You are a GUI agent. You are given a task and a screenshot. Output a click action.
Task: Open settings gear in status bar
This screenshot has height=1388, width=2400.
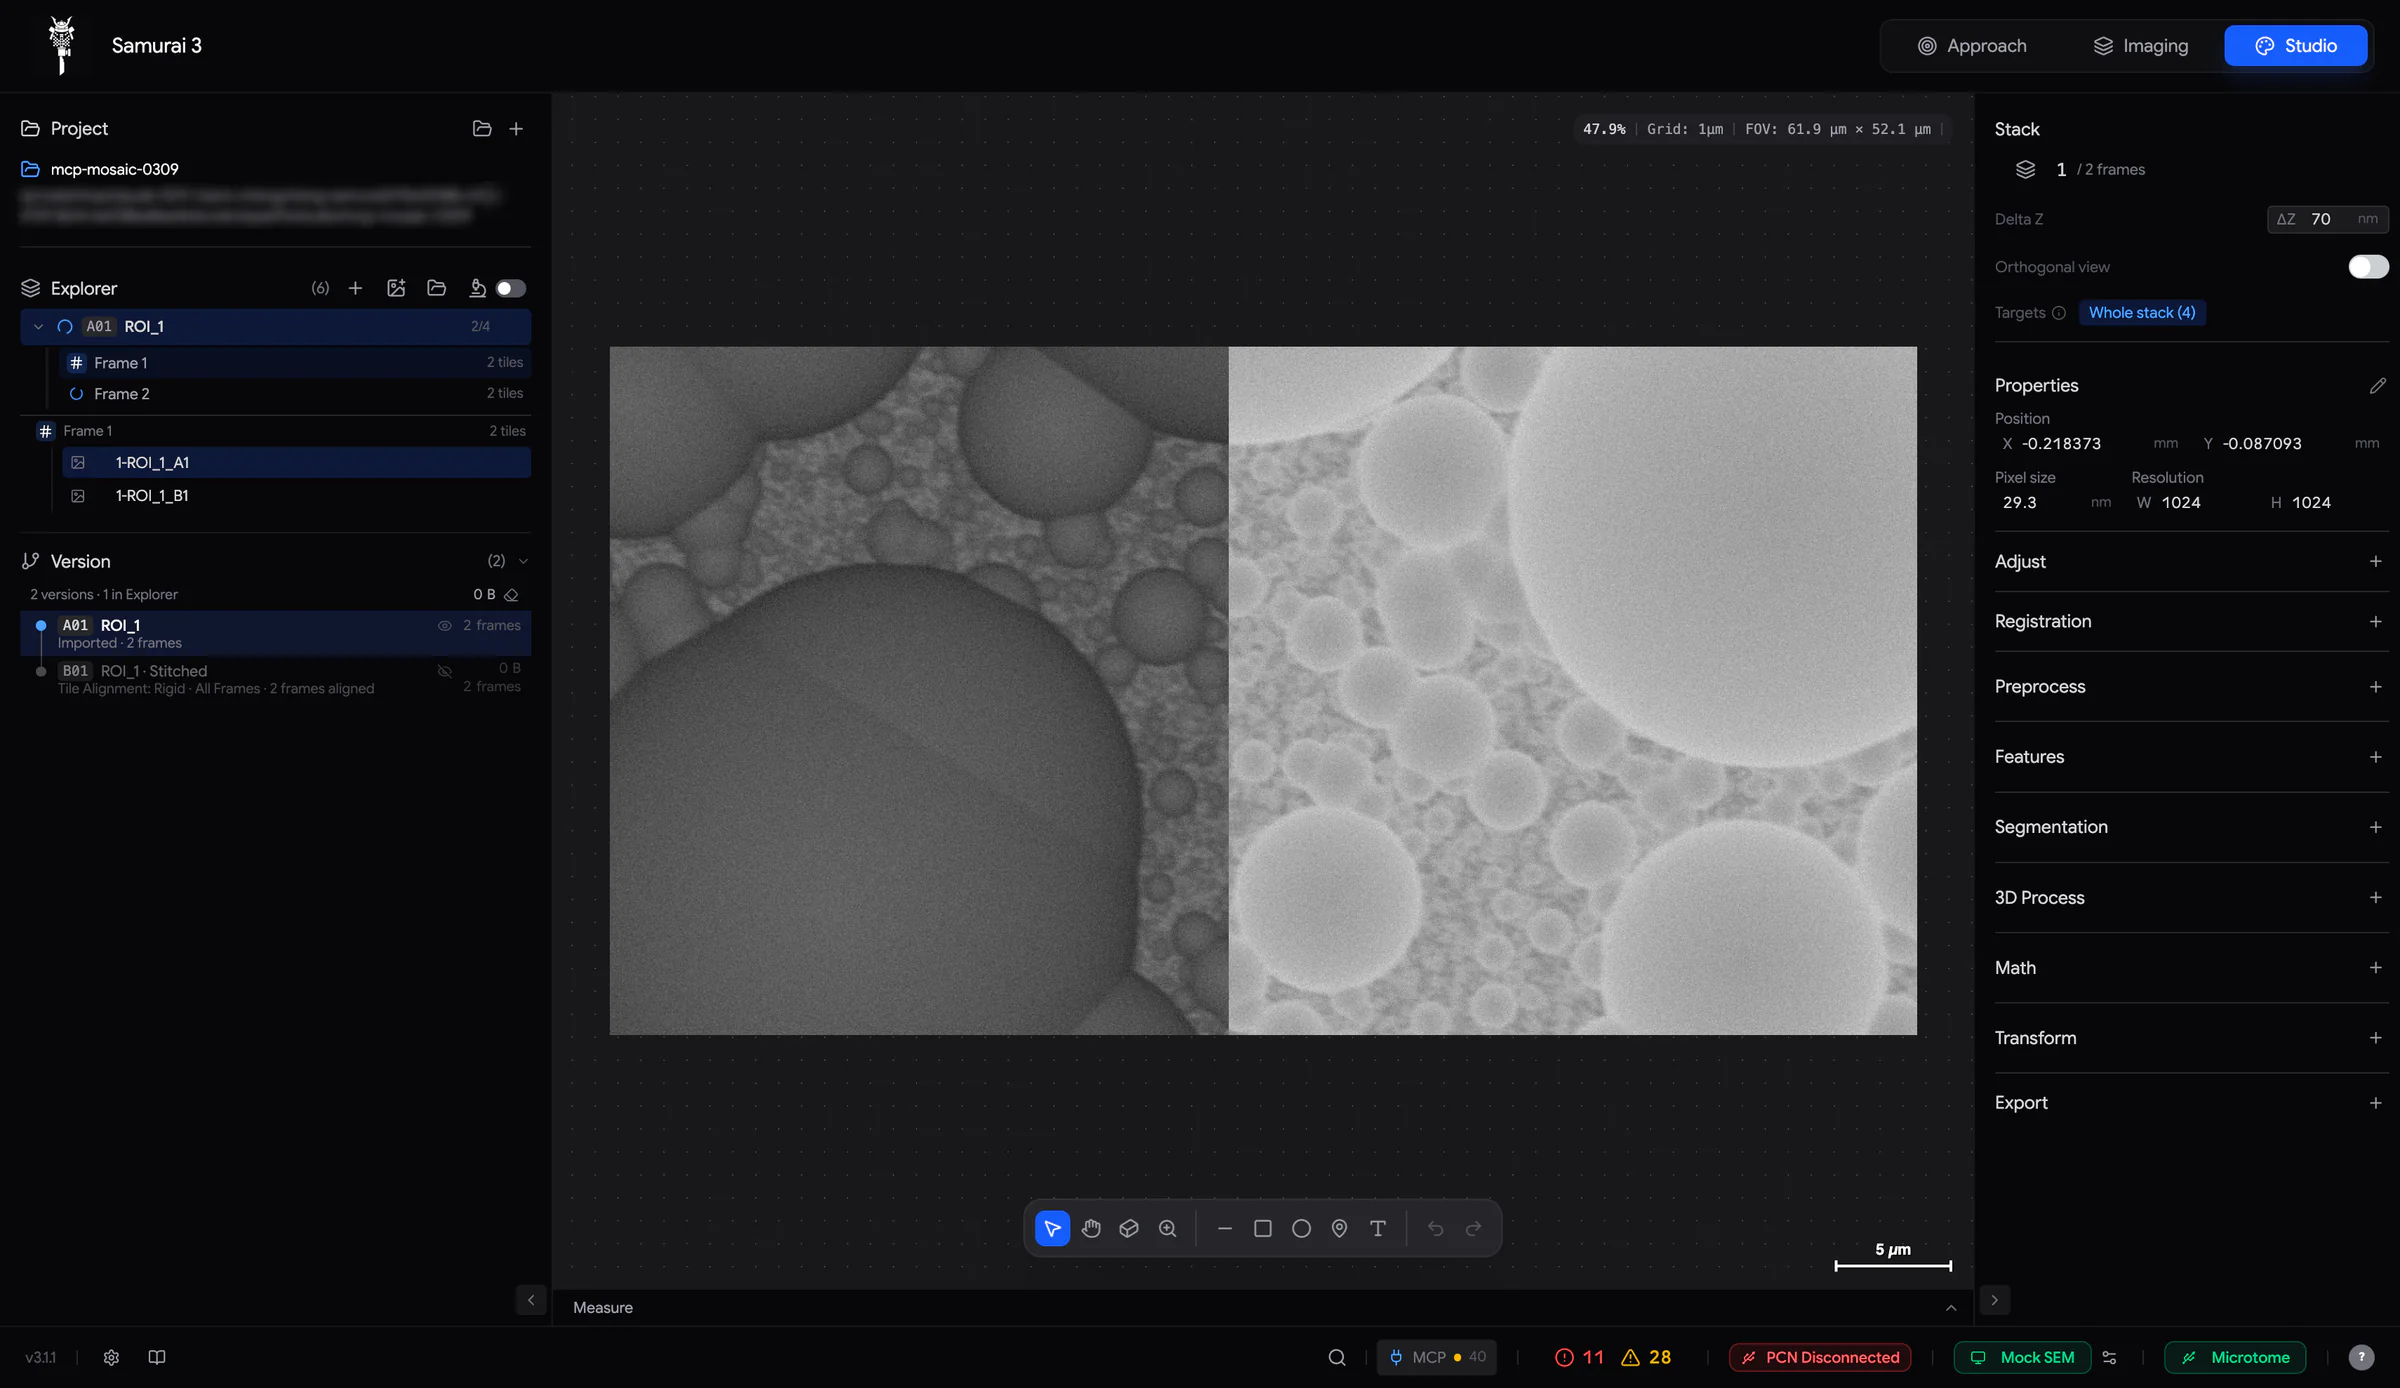111,1357
